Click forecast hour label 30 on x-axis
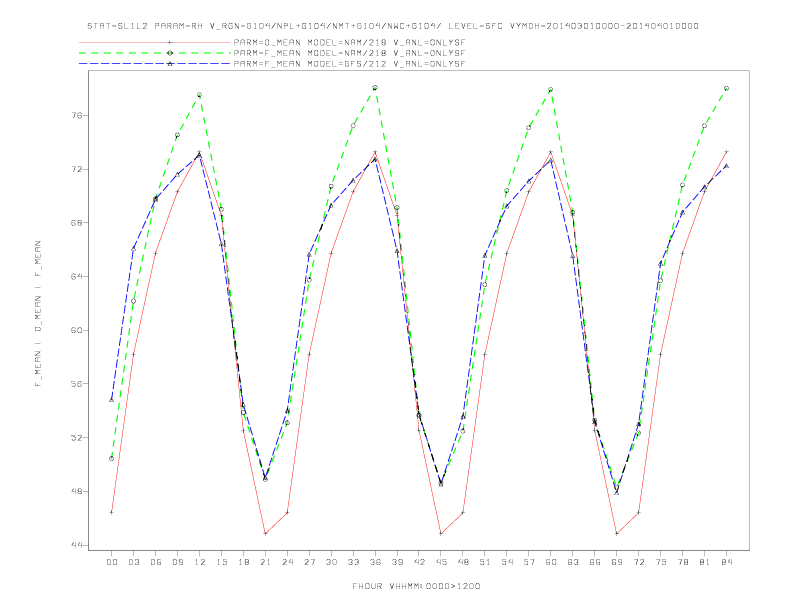The width and height of the screenshot is (792, 612). coord(331,562)
